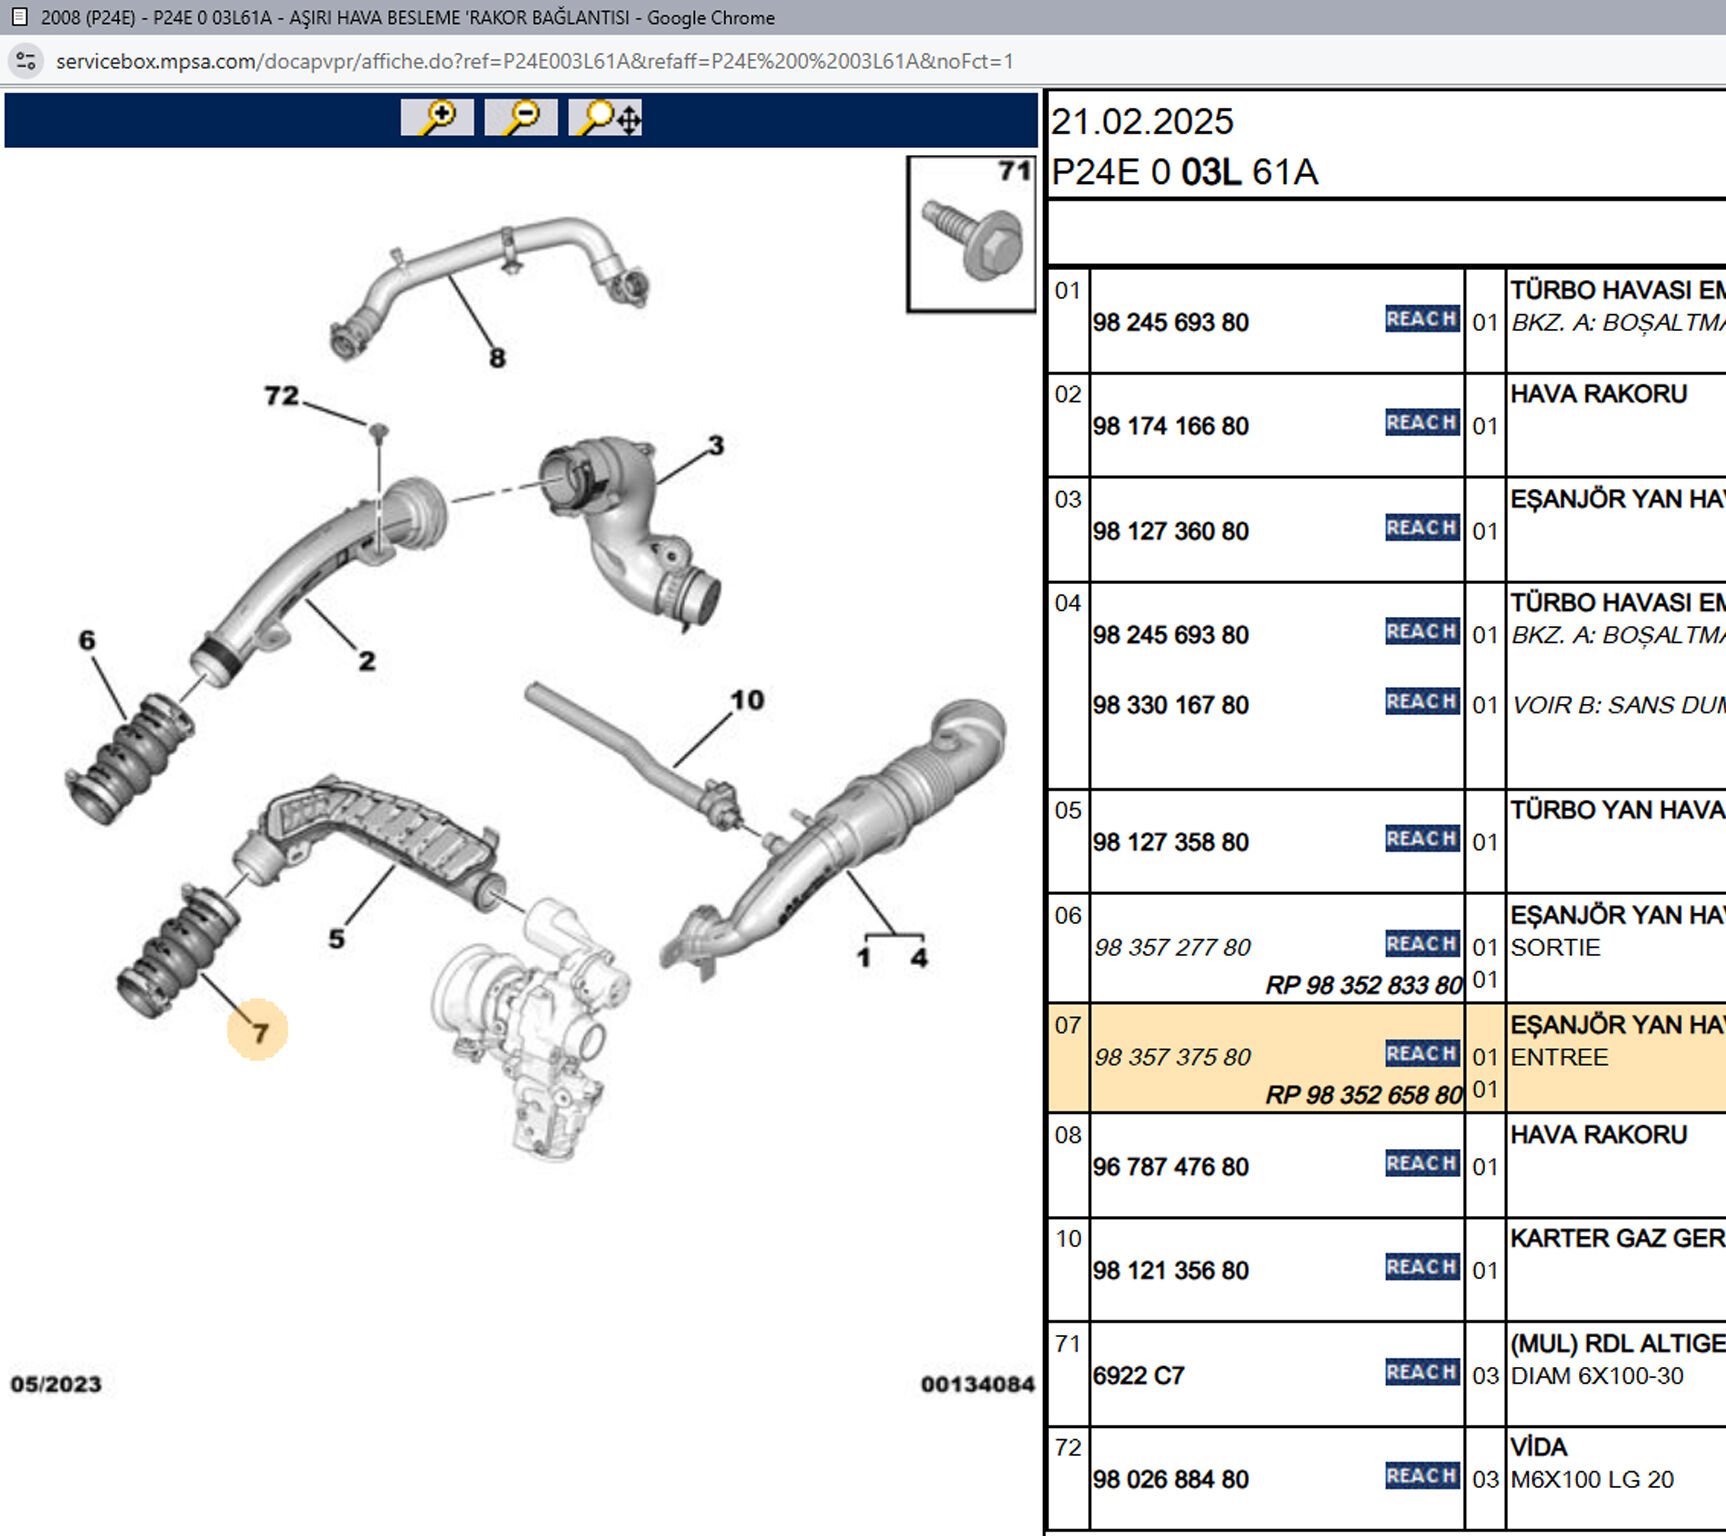Click the bolt 71 thumbnail inset
The height and width of the screenshot is (1536, 1726).
click(x=971, y=235)
